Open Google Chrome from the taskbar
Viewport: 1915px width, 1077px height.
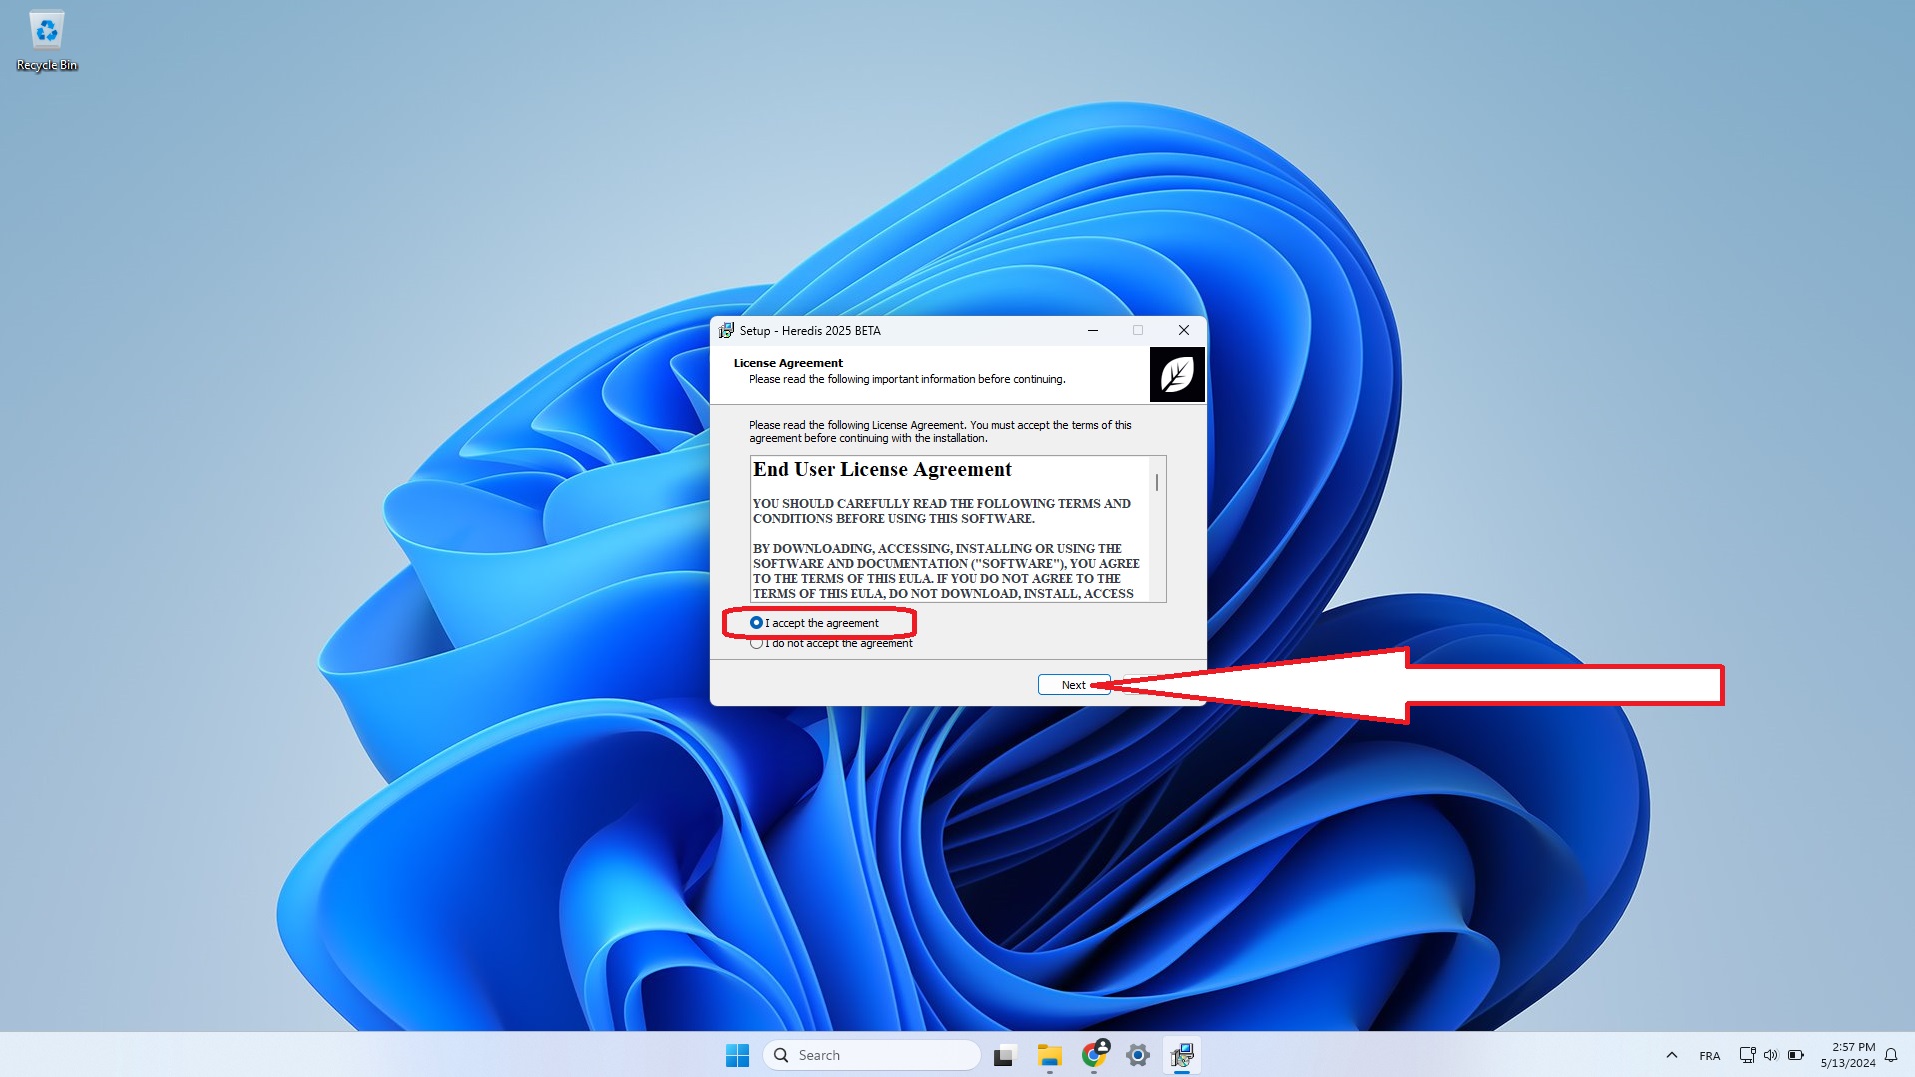point(1094,1055)
